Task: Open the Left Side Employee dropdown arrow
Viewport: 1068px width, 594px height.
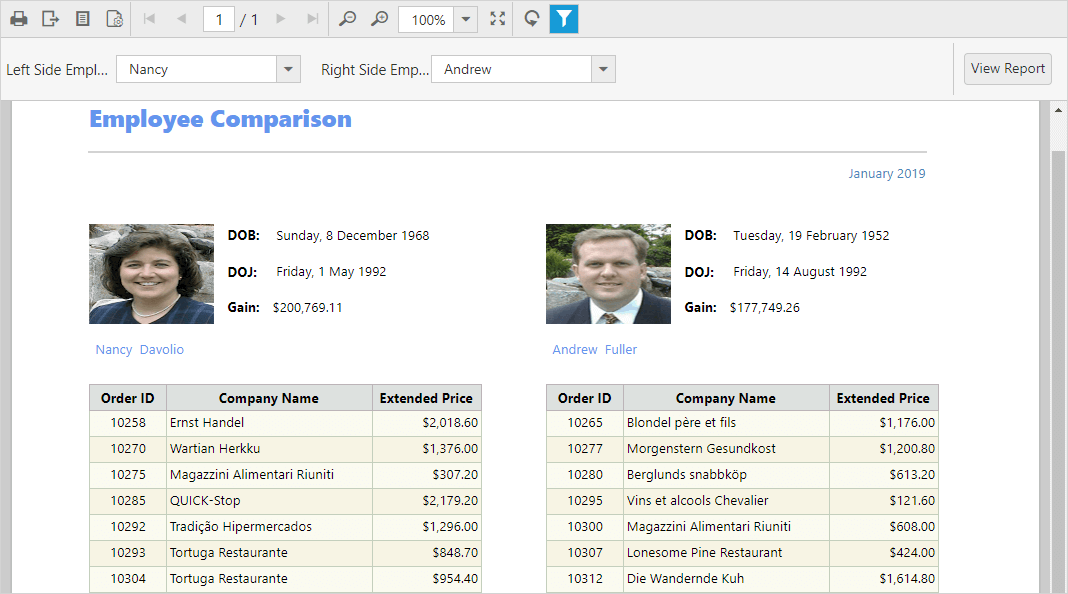Action: coord(288,69)
